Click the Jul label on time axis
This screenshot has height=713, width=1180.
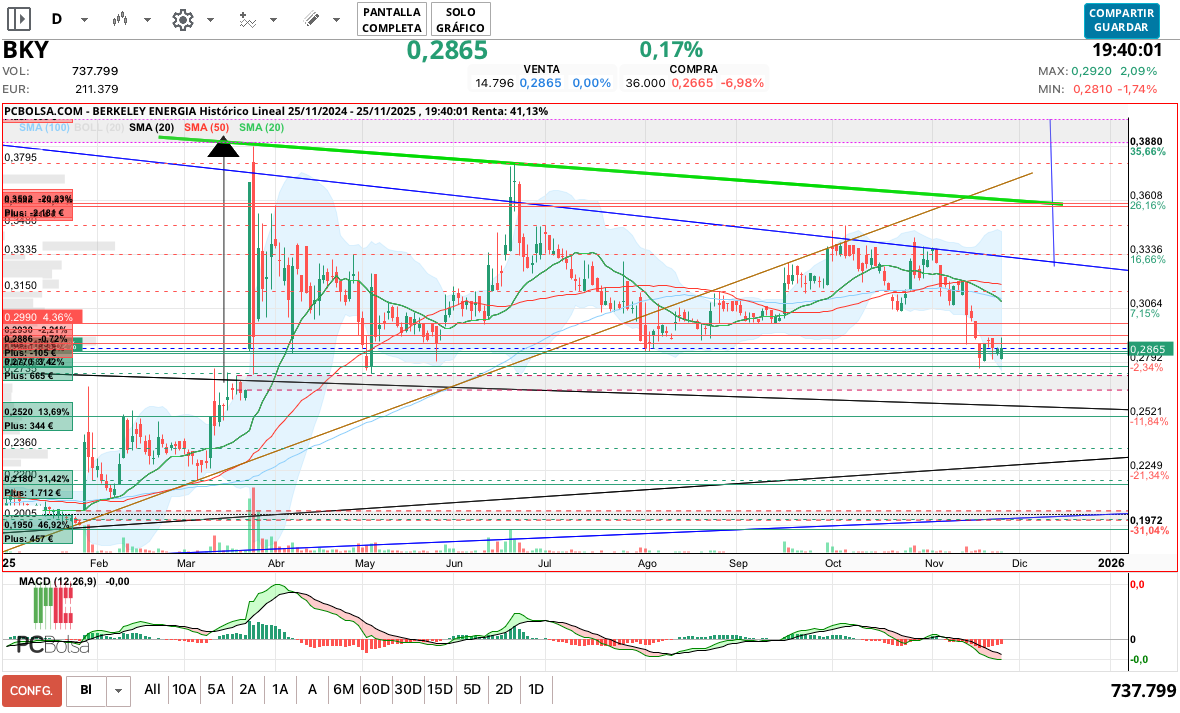tap(544, 563)
